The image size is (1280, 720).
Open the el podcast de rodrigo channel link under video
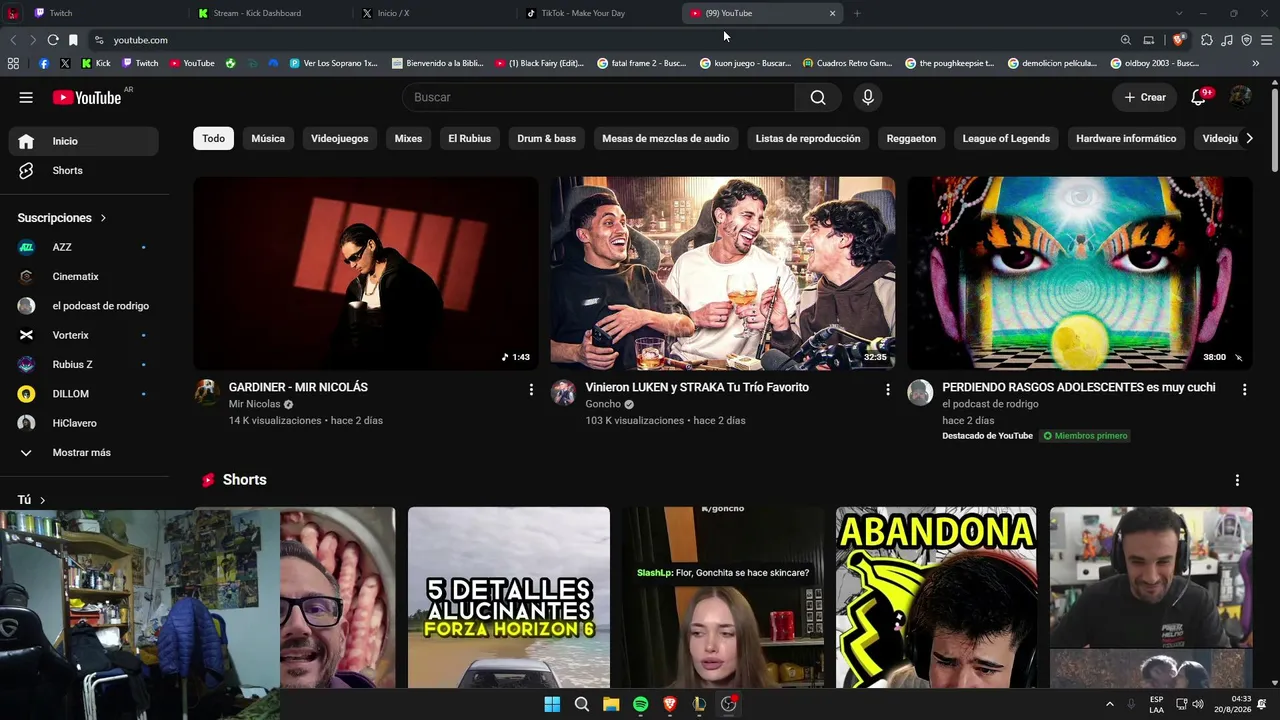coord(990,404)
